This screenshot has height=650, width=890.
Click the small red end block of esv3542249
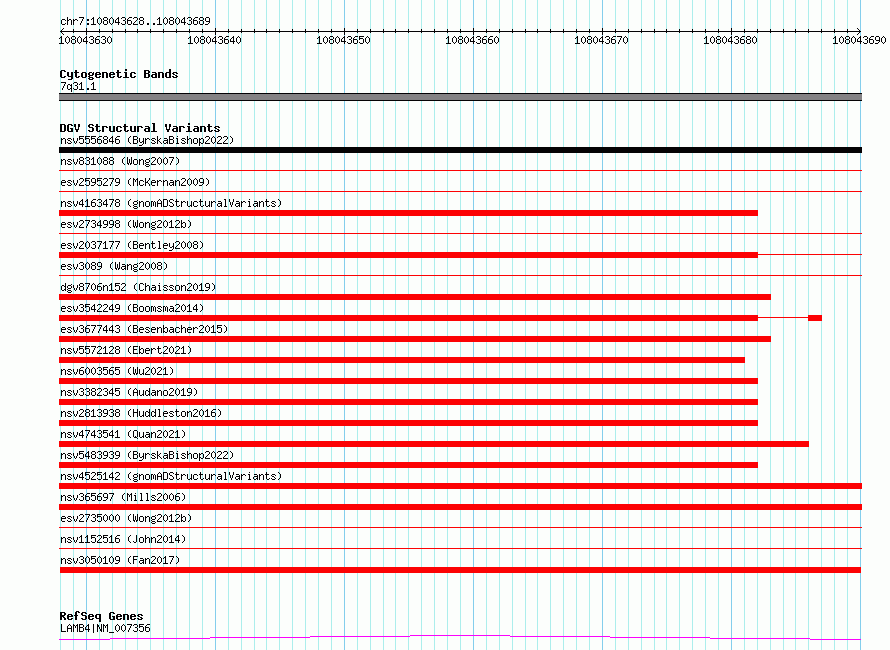(x=815, y=318)
